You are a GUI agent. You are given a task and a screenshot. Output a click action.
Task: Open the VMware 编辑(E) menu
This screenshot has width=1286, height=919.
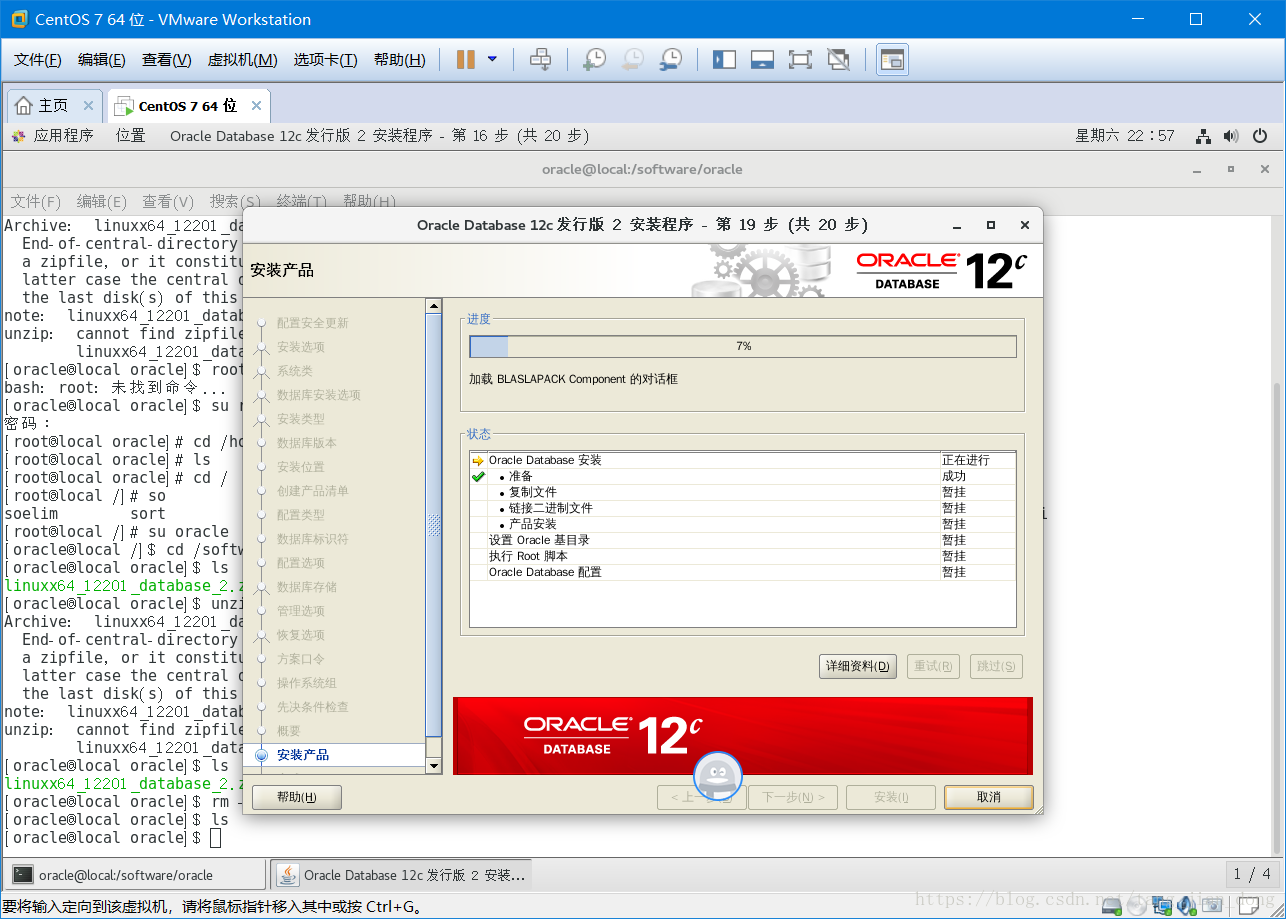click(102, 60)
